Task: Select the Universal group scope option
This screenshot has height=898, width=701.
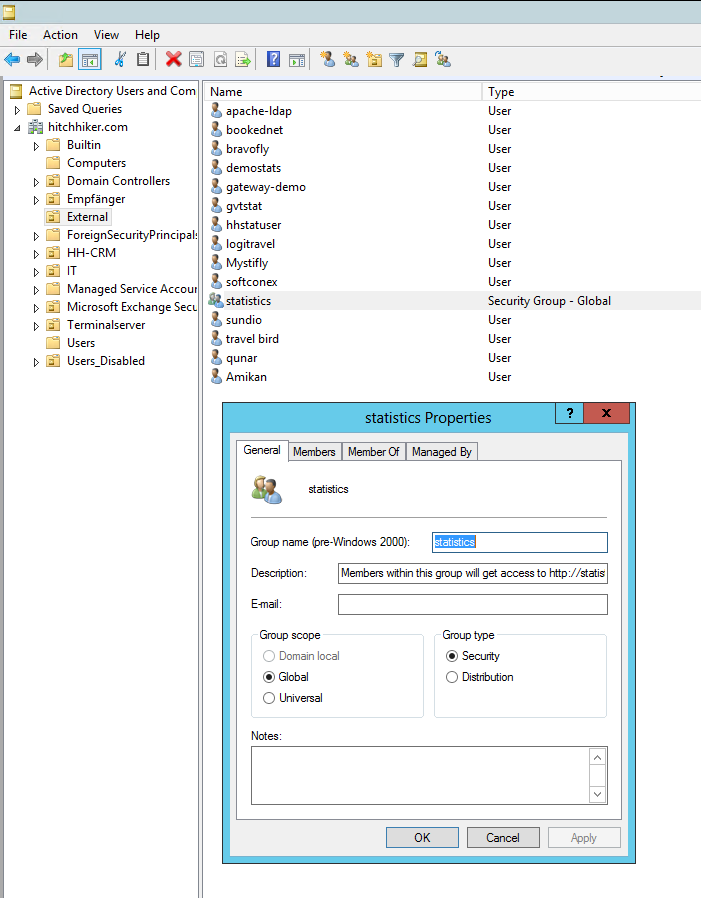Action: (x=268, y=698)
